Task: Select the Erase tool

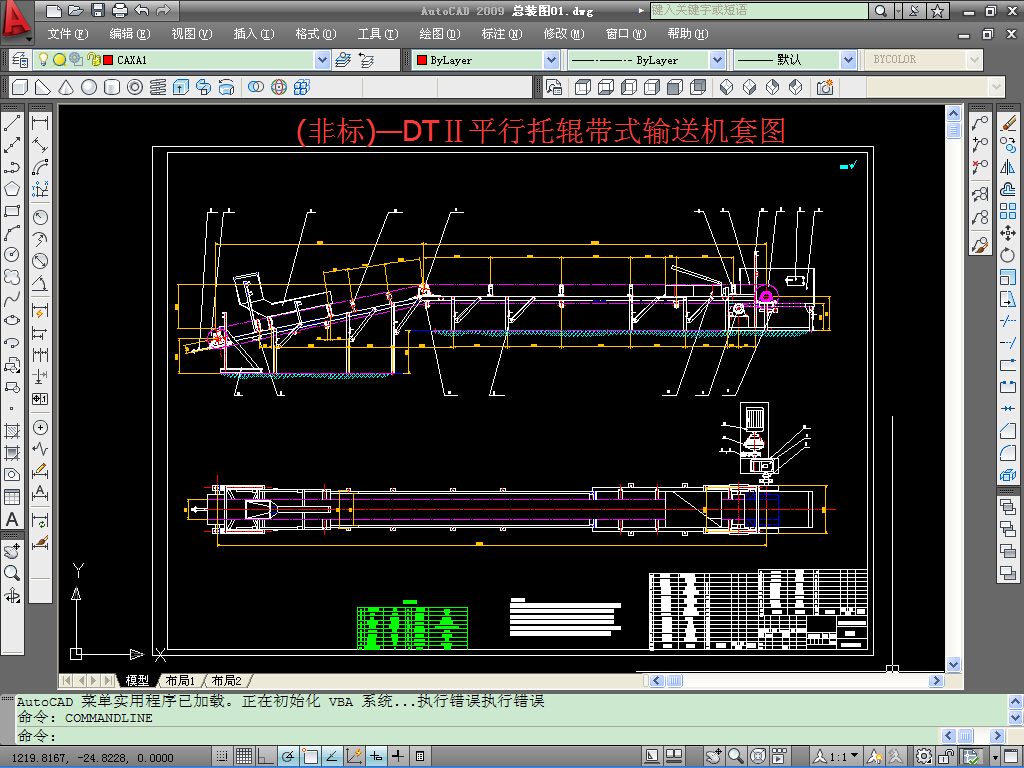Action: (1008, 122)
